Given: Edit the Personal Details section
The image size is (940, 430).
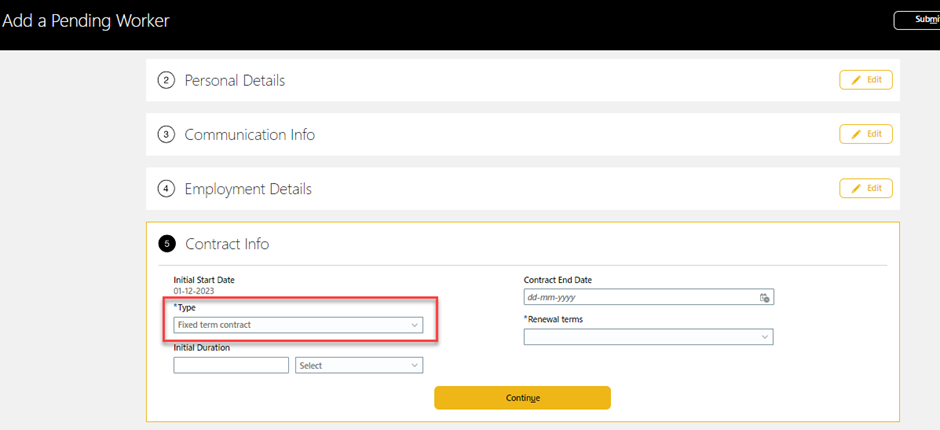Looking at the screenshot, I should click(866, 80).
